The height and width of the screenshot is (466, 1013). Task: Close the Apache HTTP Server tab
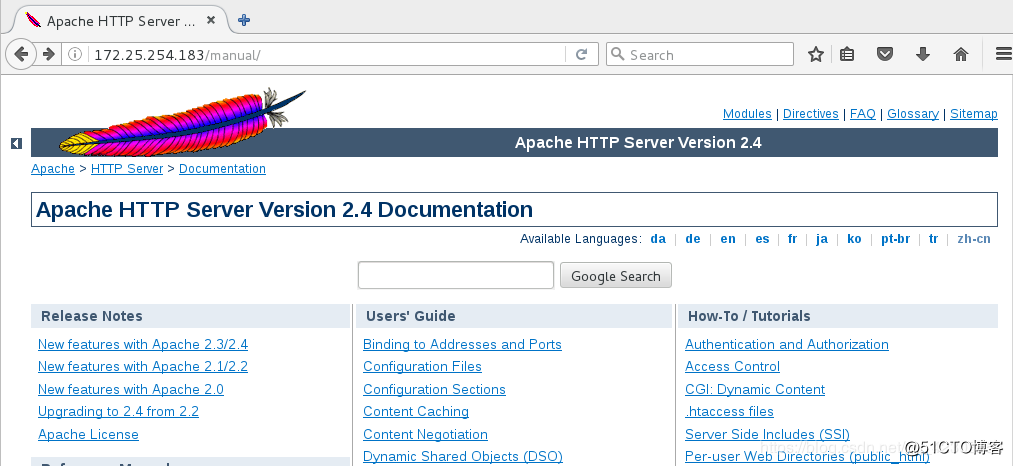[x=211, y=20]
